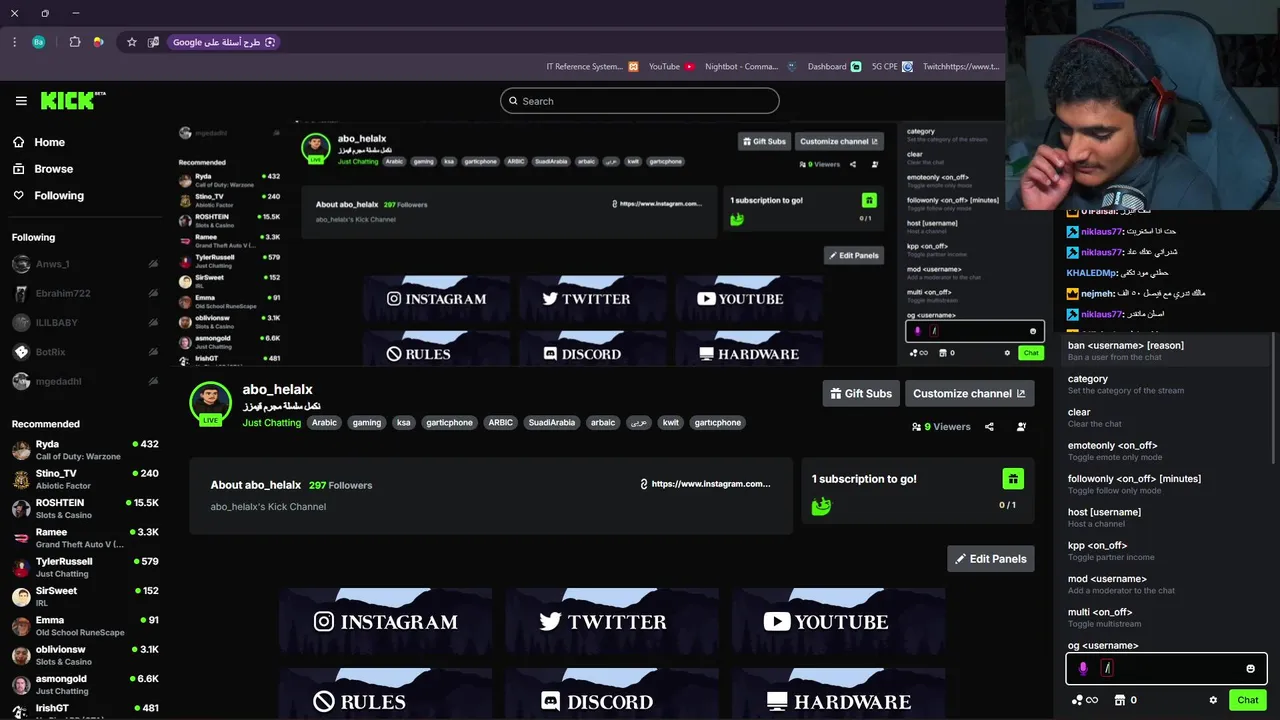The image size is (1280, 720).
Task: Open the INSTAGRAM panel banner
Action: 385,622
